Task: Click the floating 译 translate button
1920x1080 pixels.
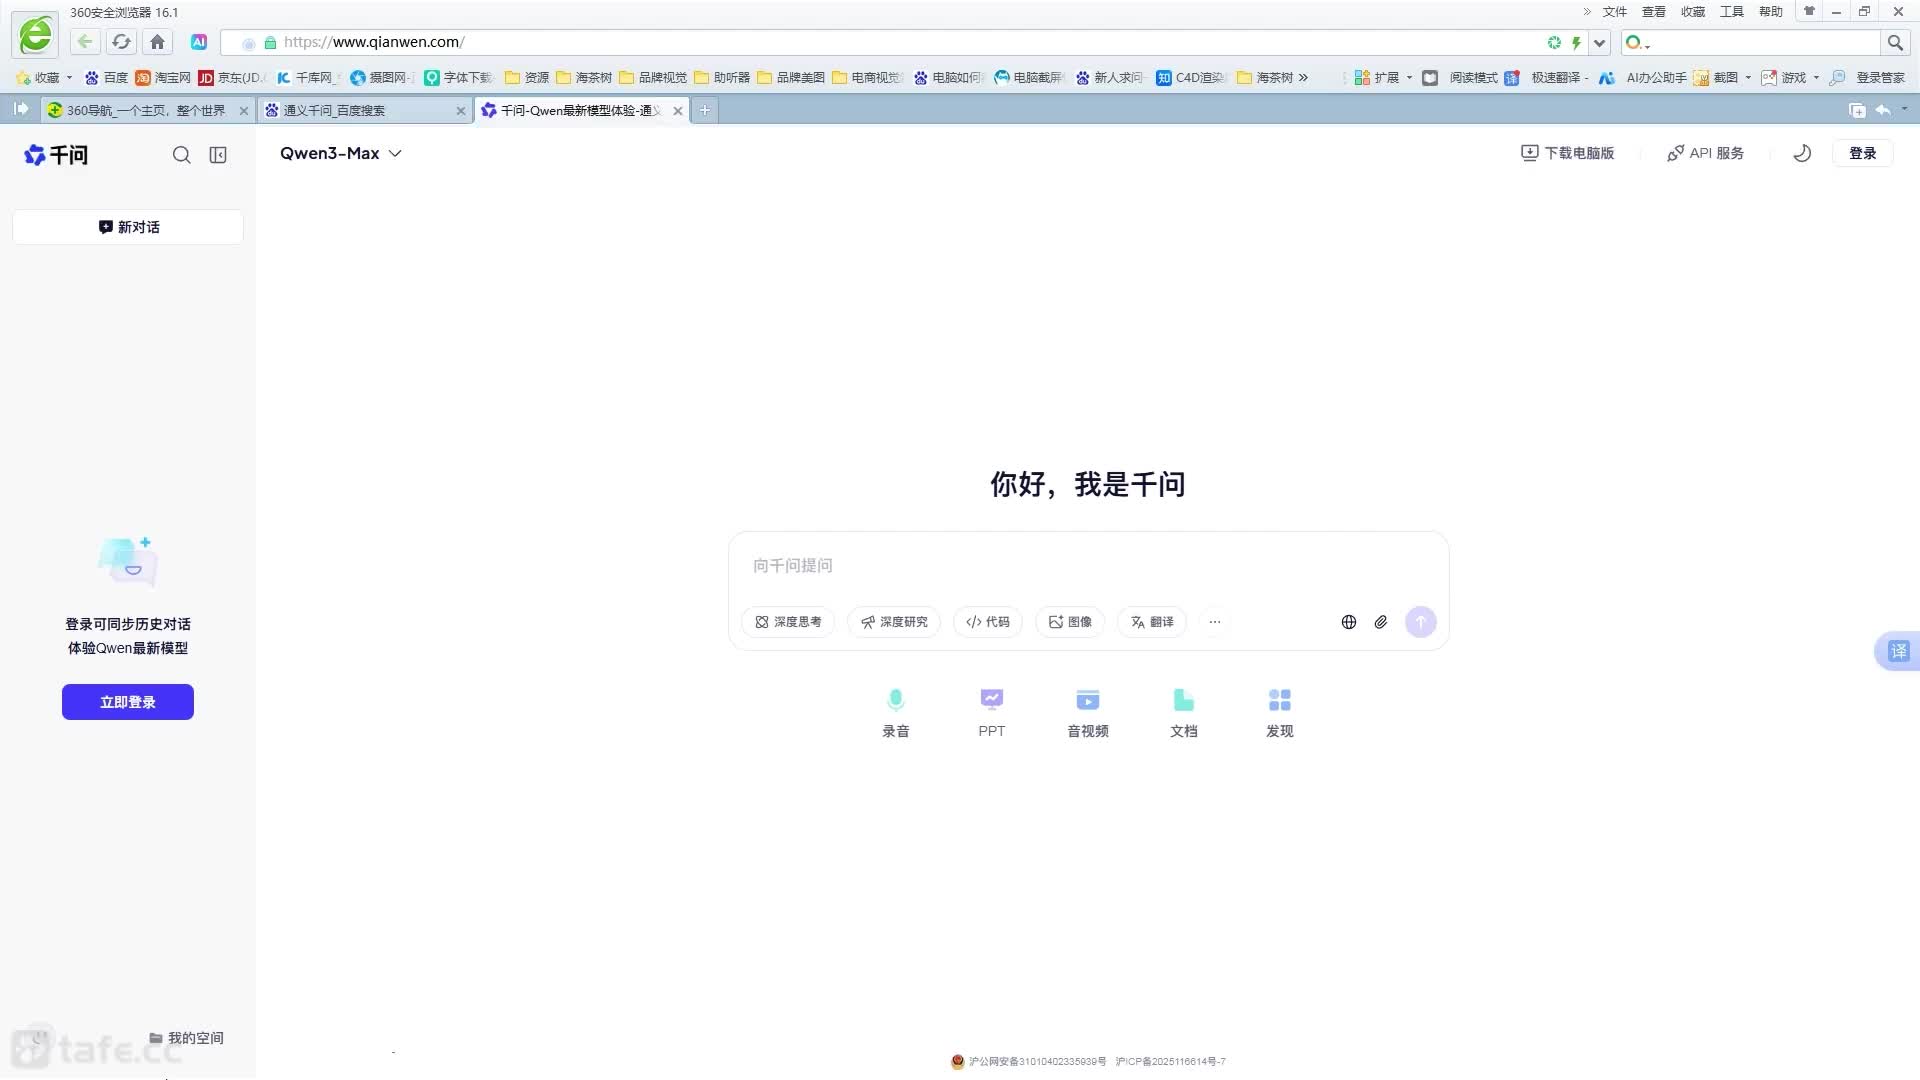Action: click(x=1898, y=651)
